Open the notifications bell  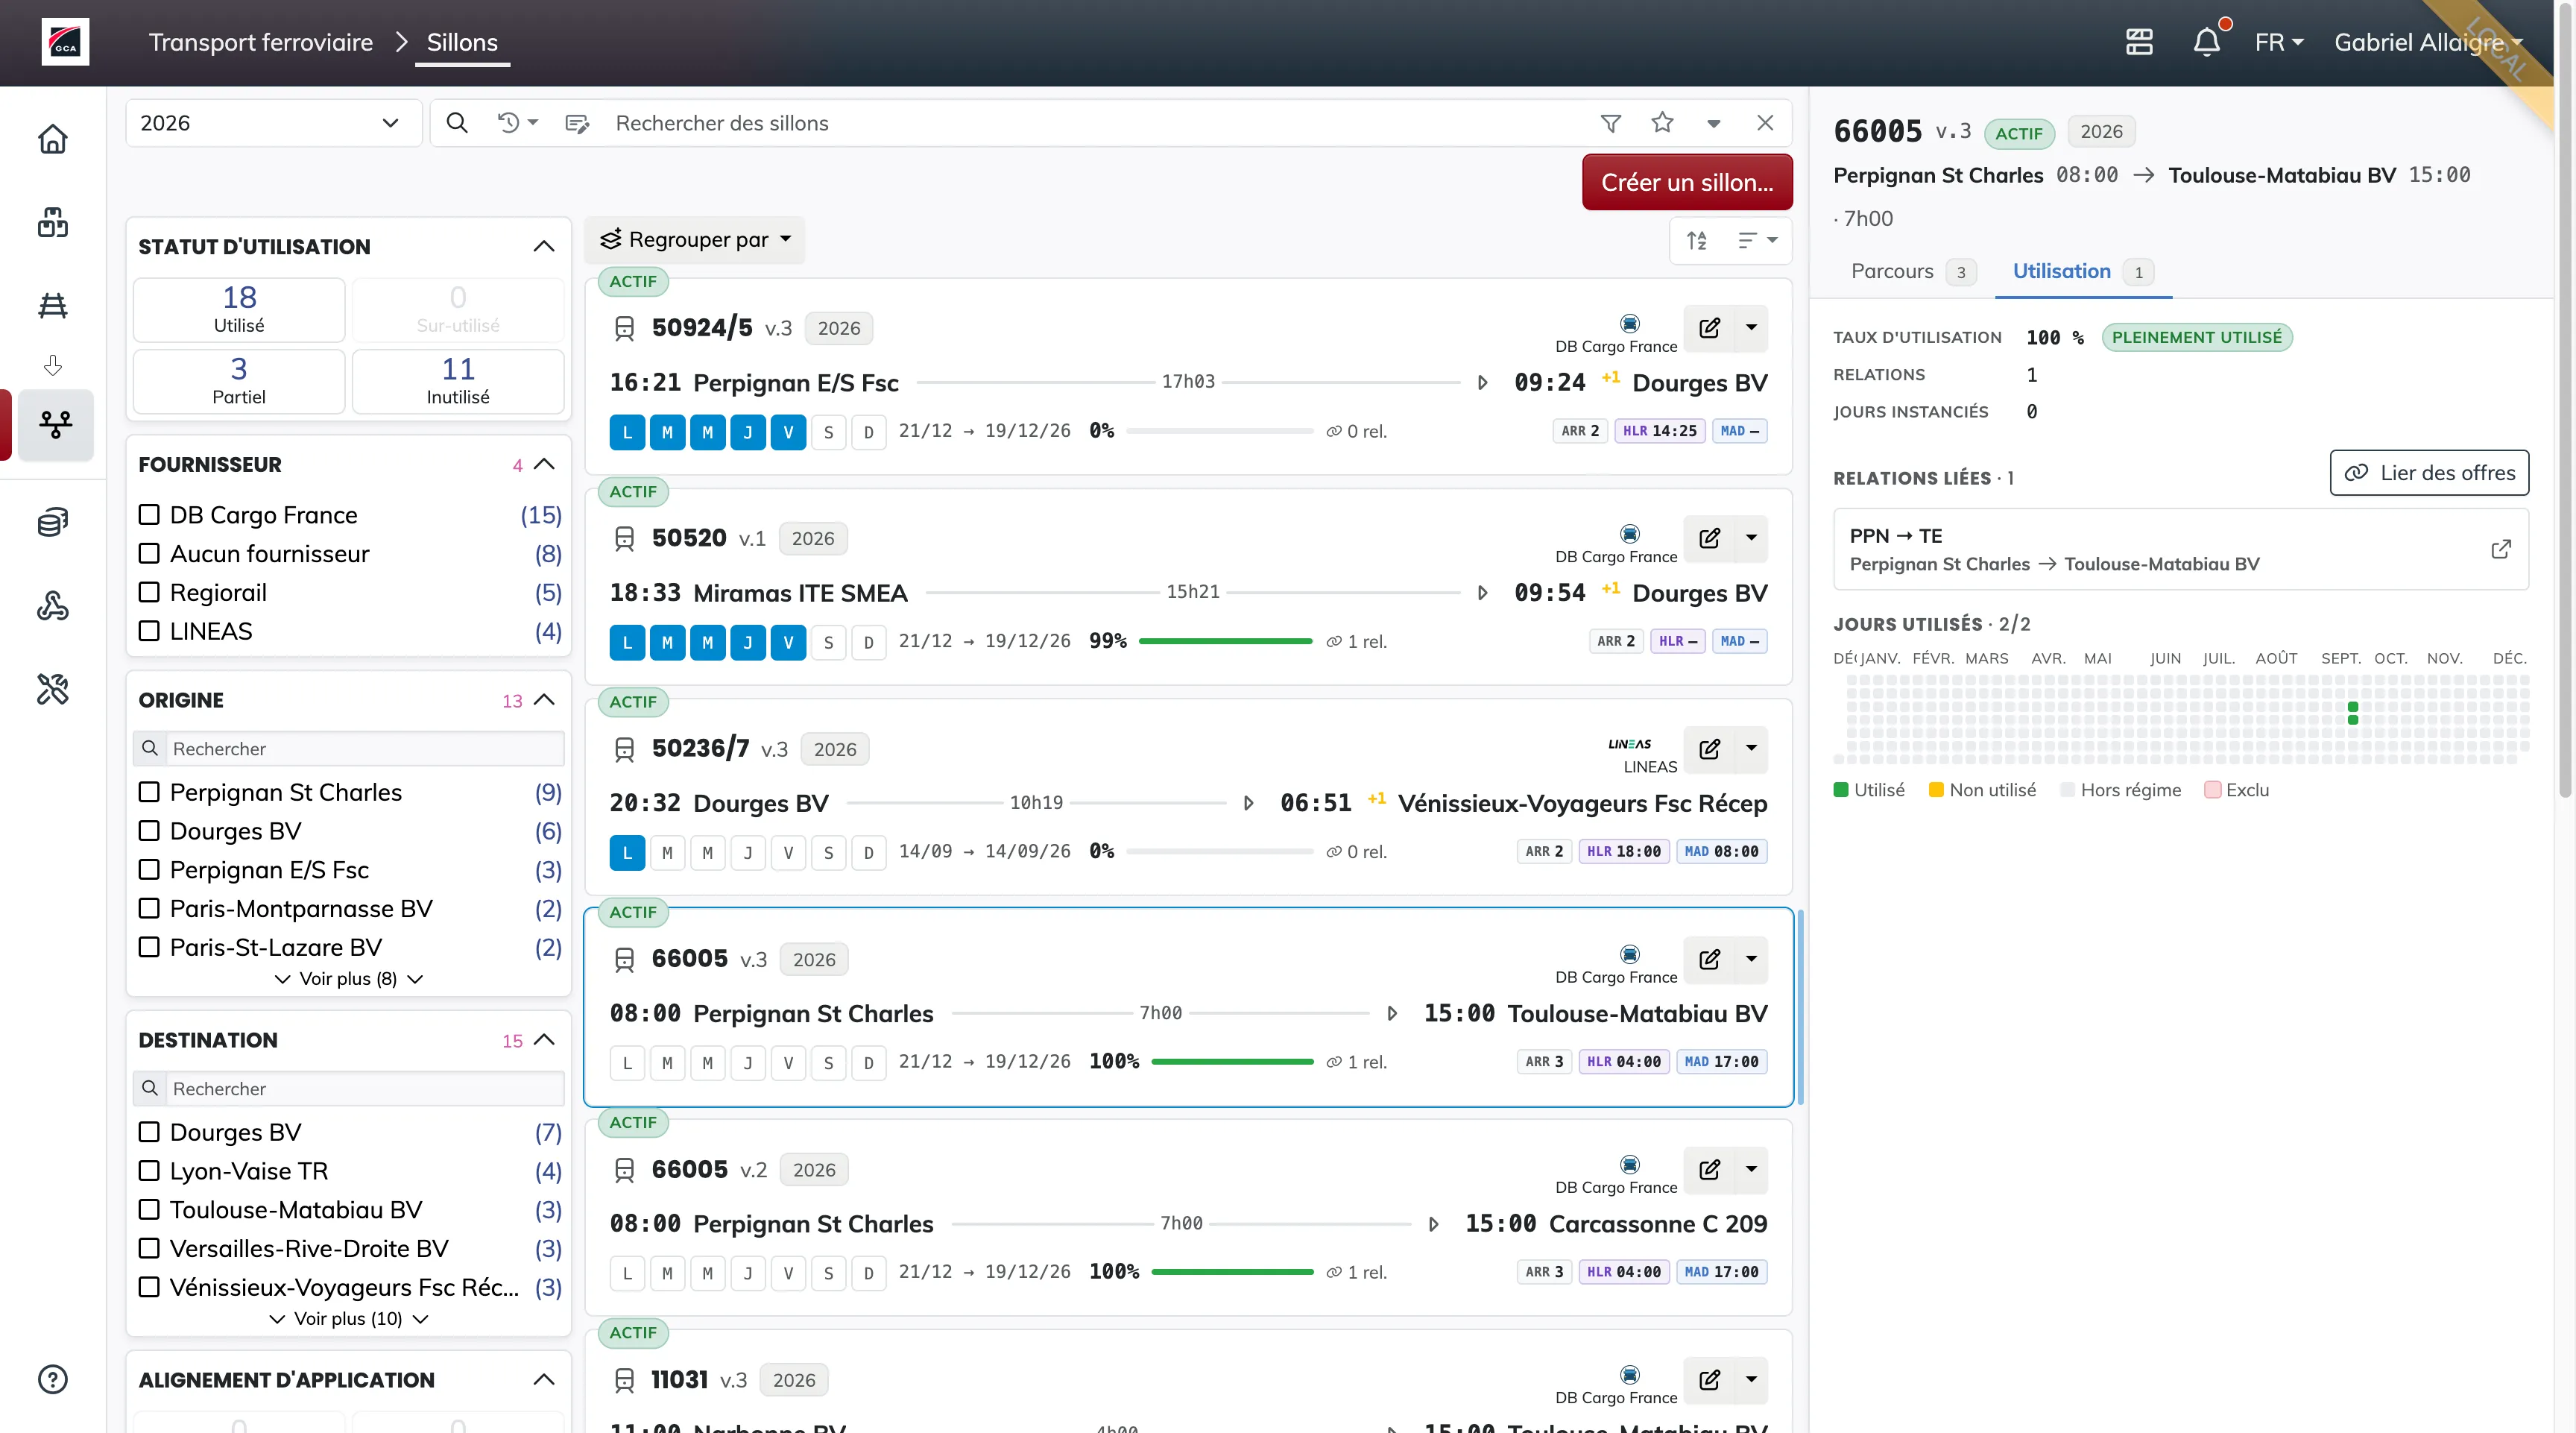pos(2206,42)
